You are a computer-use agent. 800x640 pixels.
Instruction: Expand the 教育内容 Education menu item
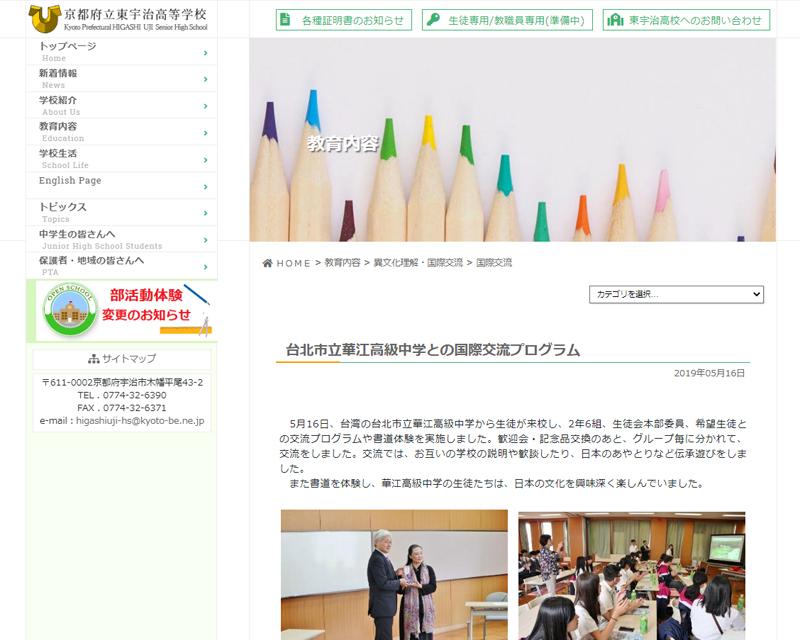120,132
